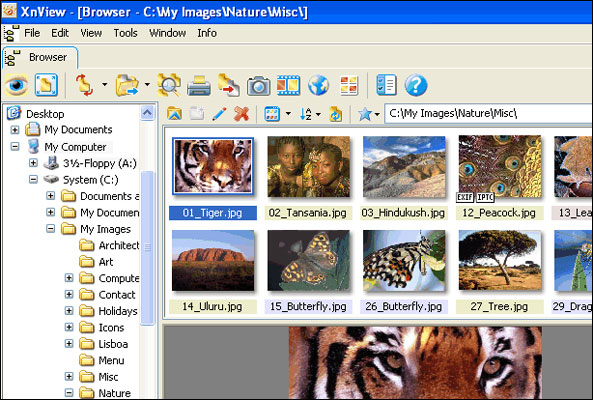Image resolution: width=593 pixels, height=400 pixels.
Task: Click the Fullscreen page icon
Action: point(46,85)
